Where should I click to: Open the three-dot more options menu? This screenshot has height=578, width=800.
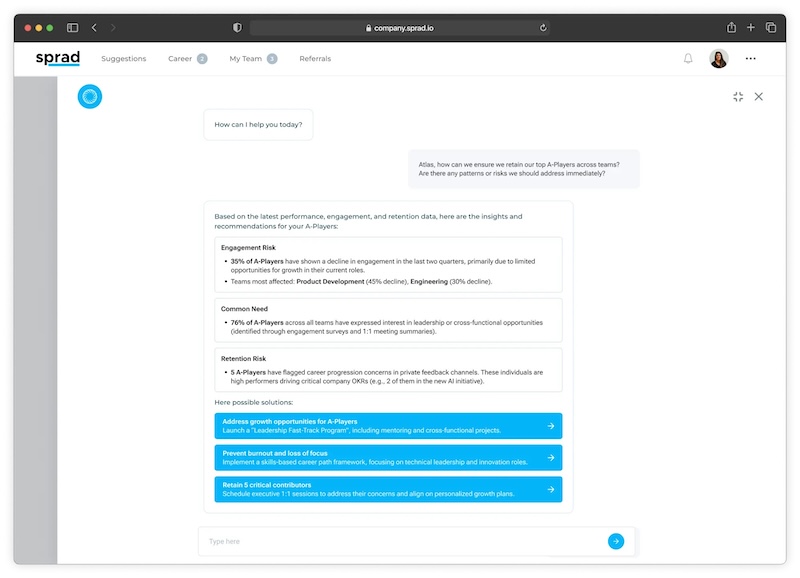pos(751,59)
